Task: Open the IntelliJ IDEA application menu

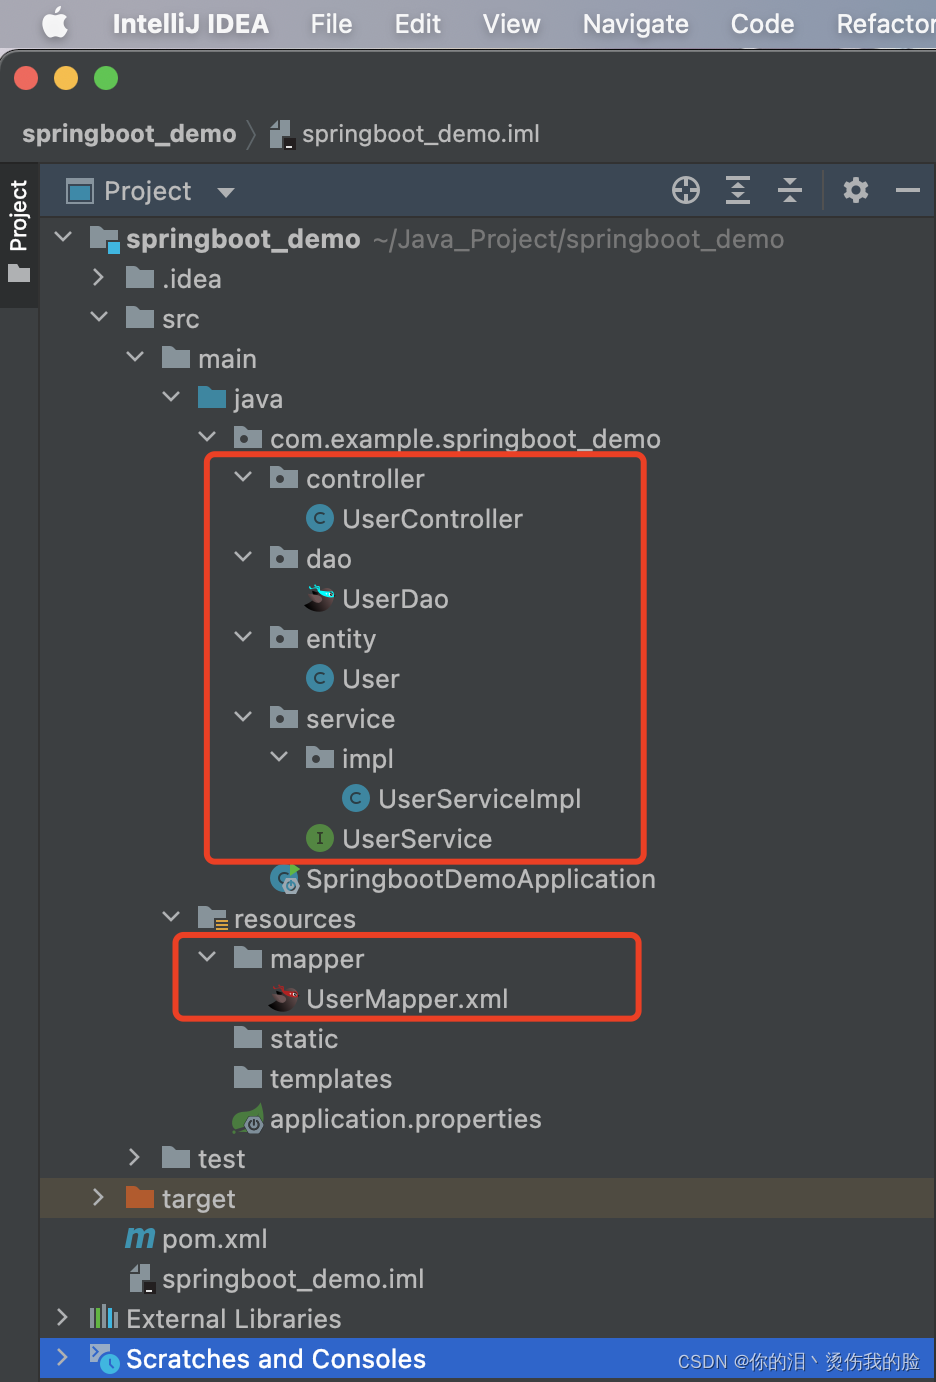Action: tap(190, 24)
